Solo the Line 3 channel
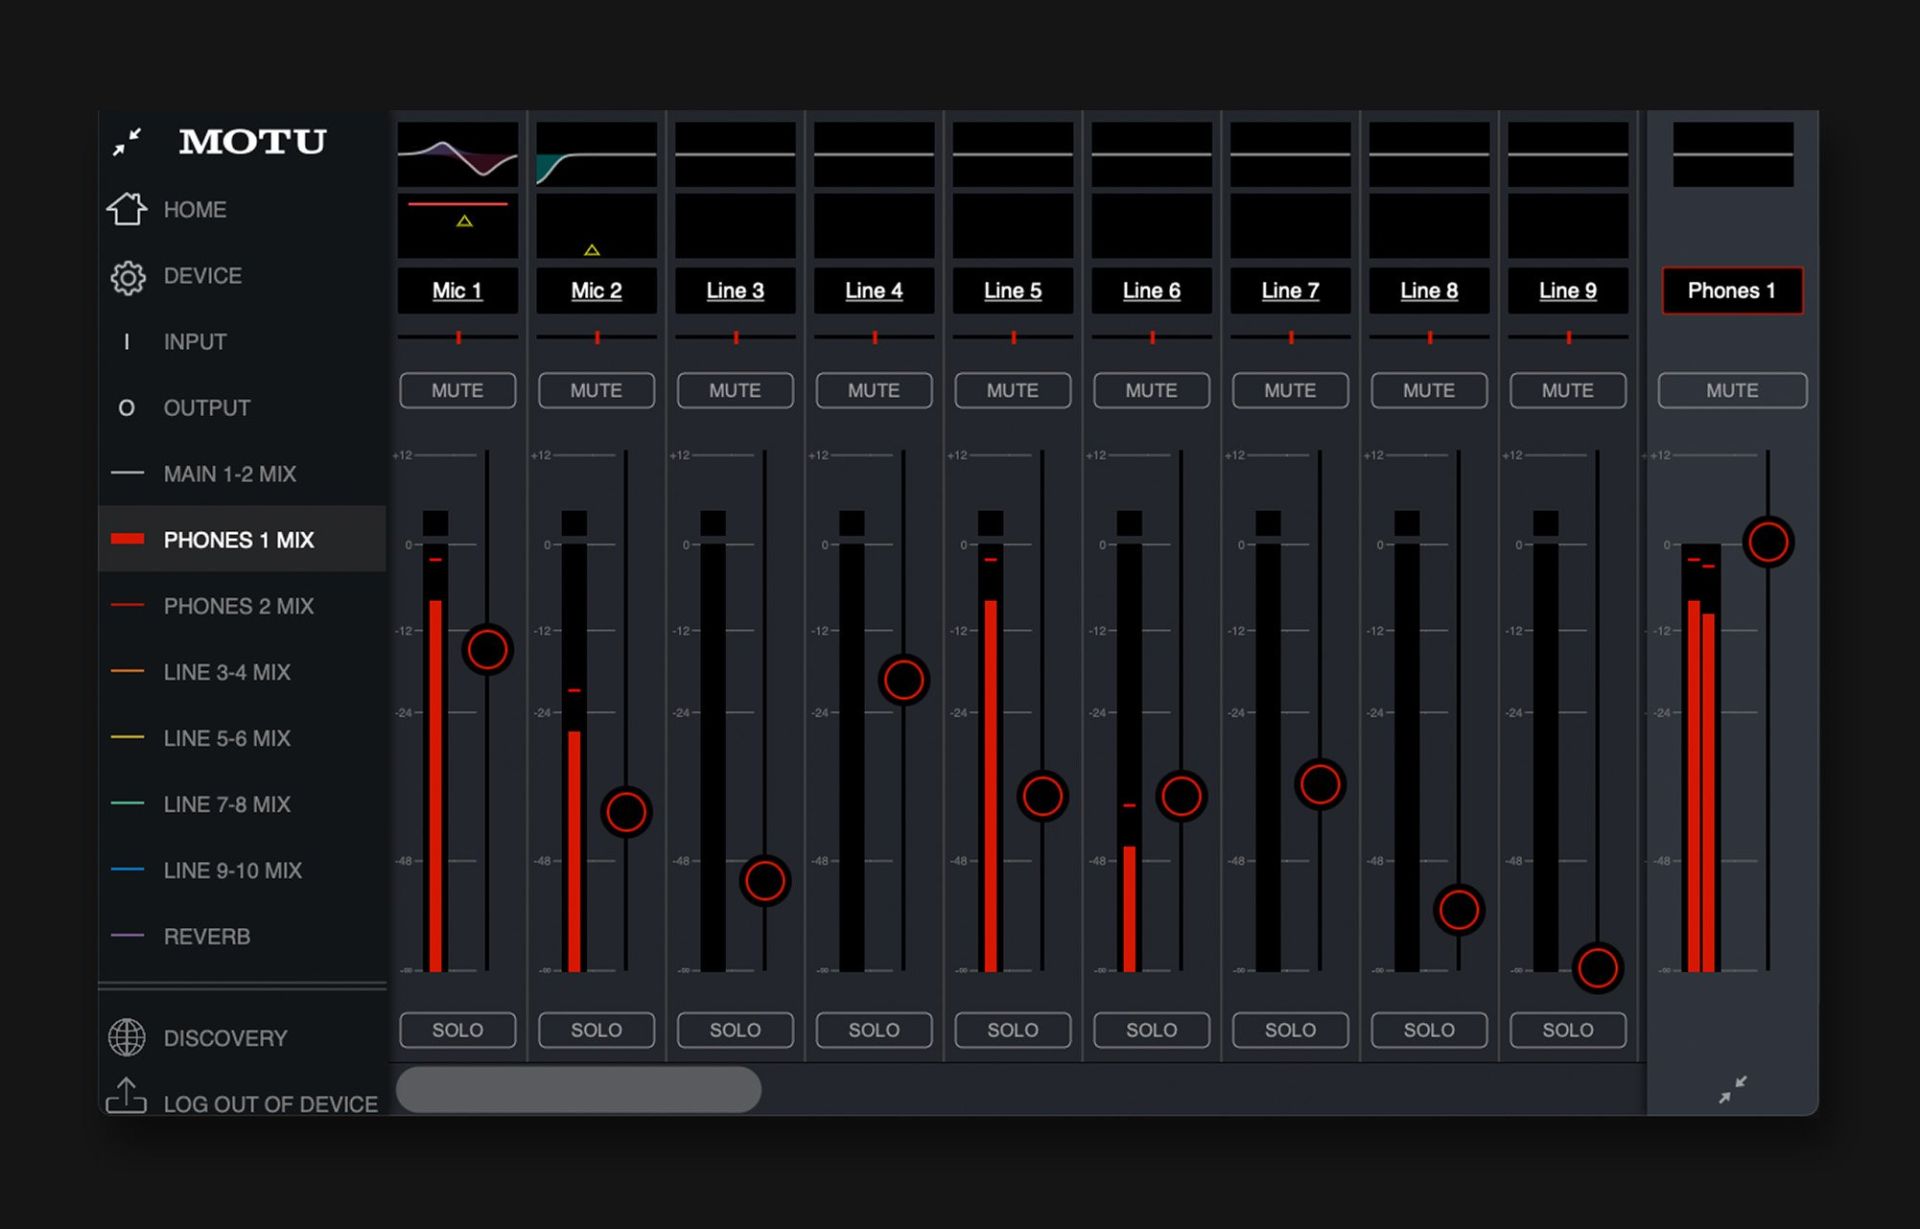 pos(735,1030)
